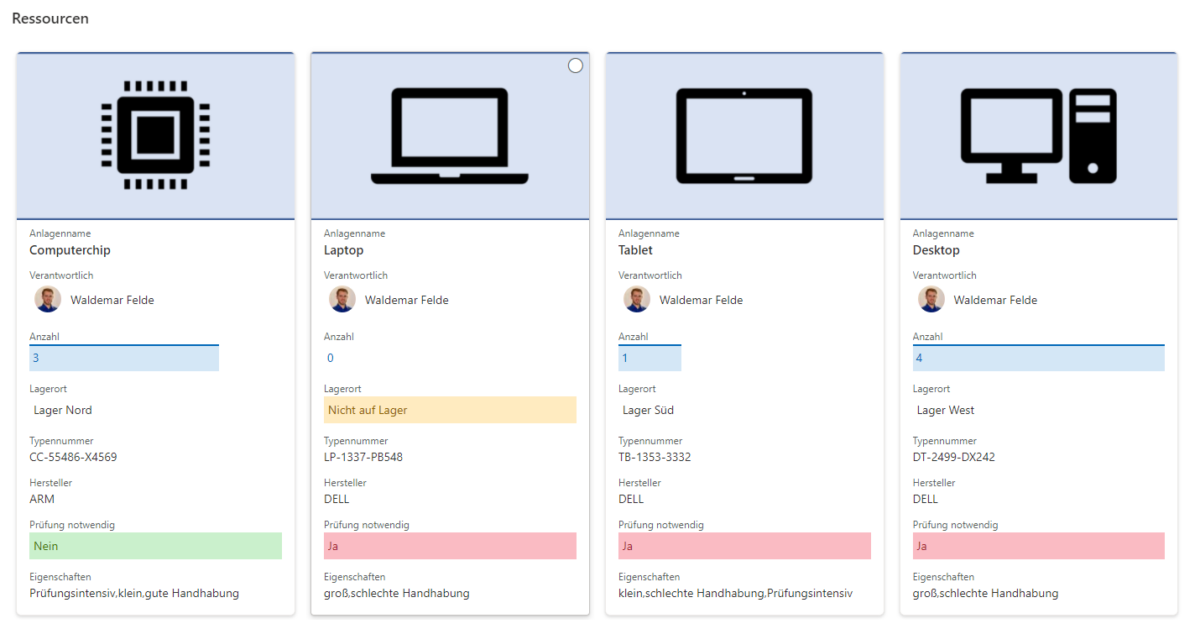Click Waldemar Felde's avatar on the Tablet card
This screenshot has height=629, width=1200.
pos(636,299)
